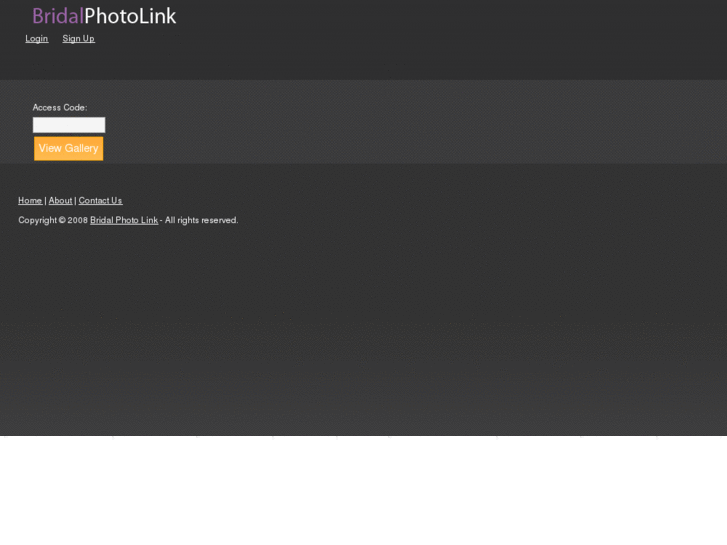The height and width of the screenshot is (545, 727).
Task: Select the Login navigation item
Action: tap(37, 38)
